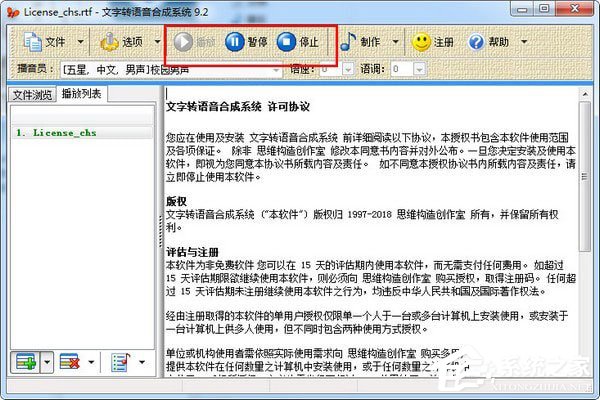
Task: Maximize the window
Action: point(544,9)
